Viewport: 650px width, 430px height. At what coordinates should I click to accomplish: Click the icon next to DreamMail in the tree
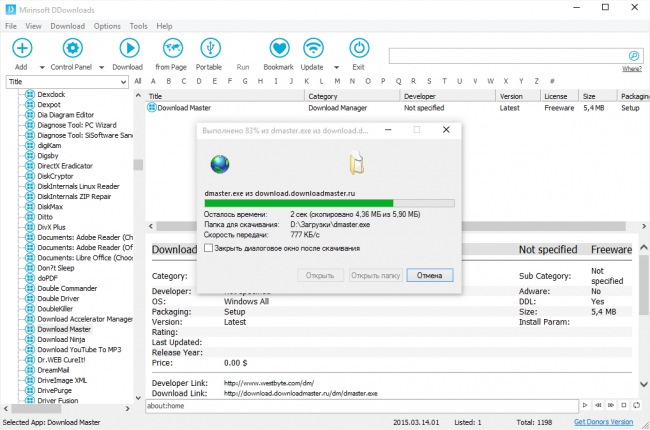(30, 370)
